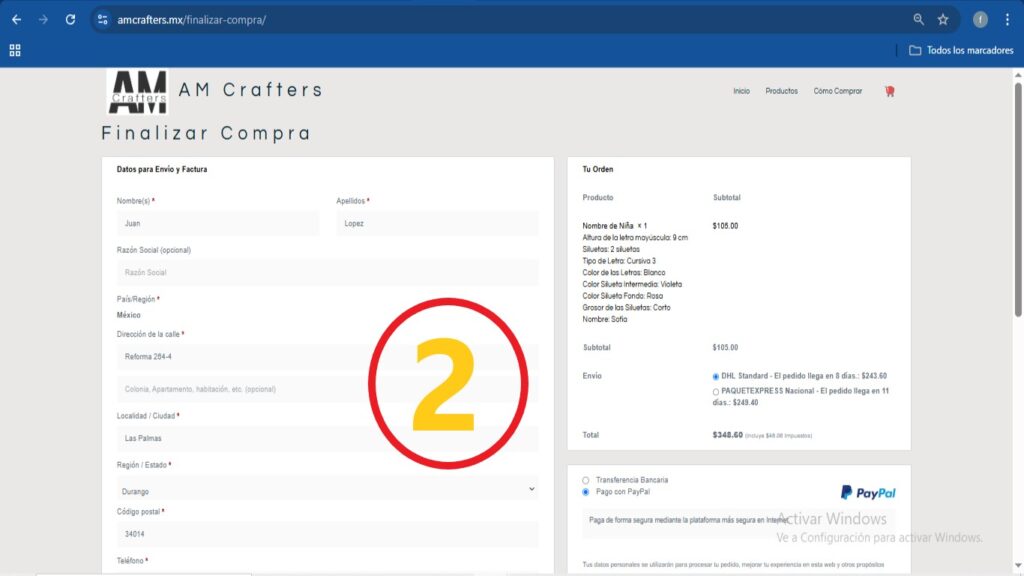The image size is (1024, 576).
Task: Go to Inicio menu item
Action: tap(741, 91)
